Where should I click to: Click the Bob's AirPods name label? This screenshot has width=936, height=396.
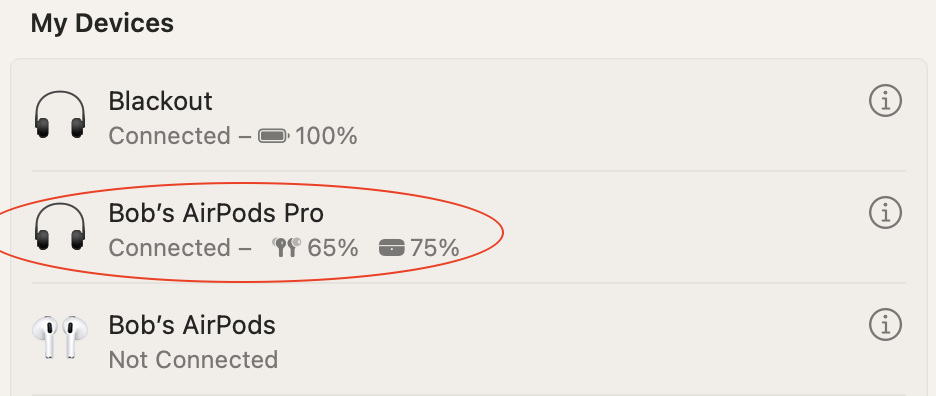192,325
